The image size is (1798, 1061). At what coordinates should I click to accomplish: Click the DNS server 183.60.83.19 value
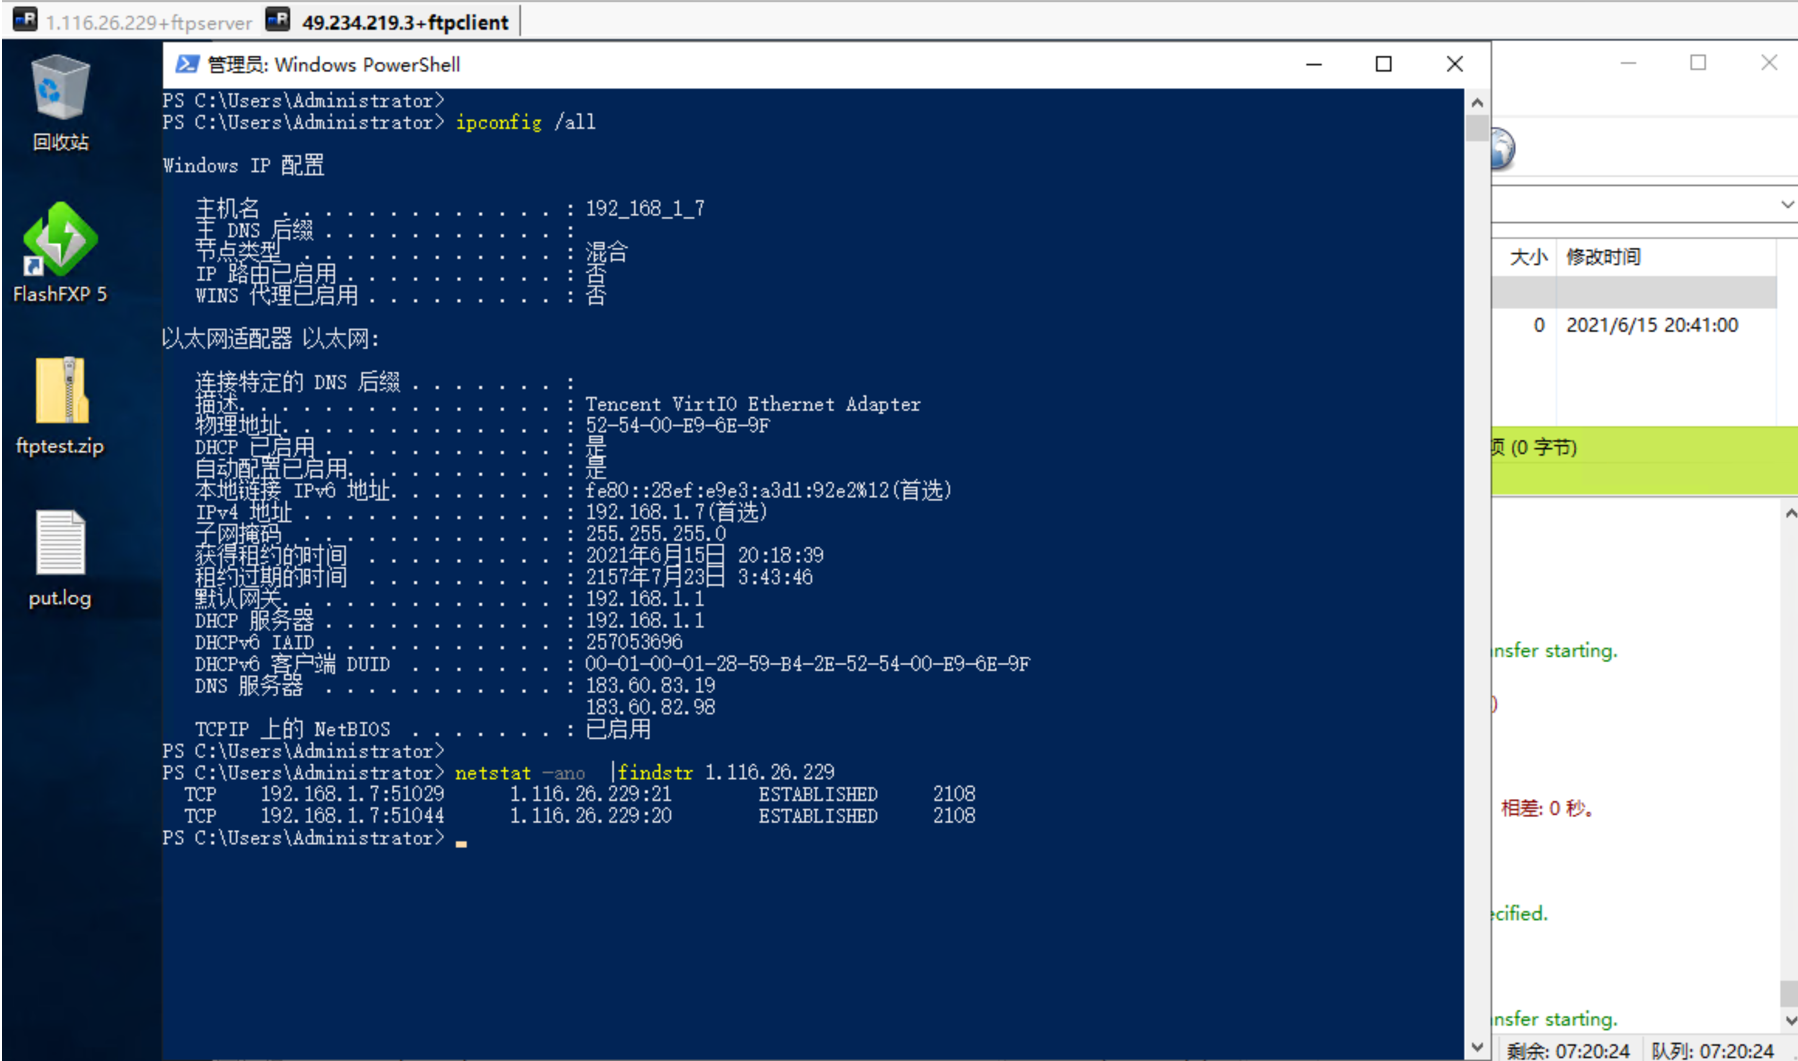650,686
